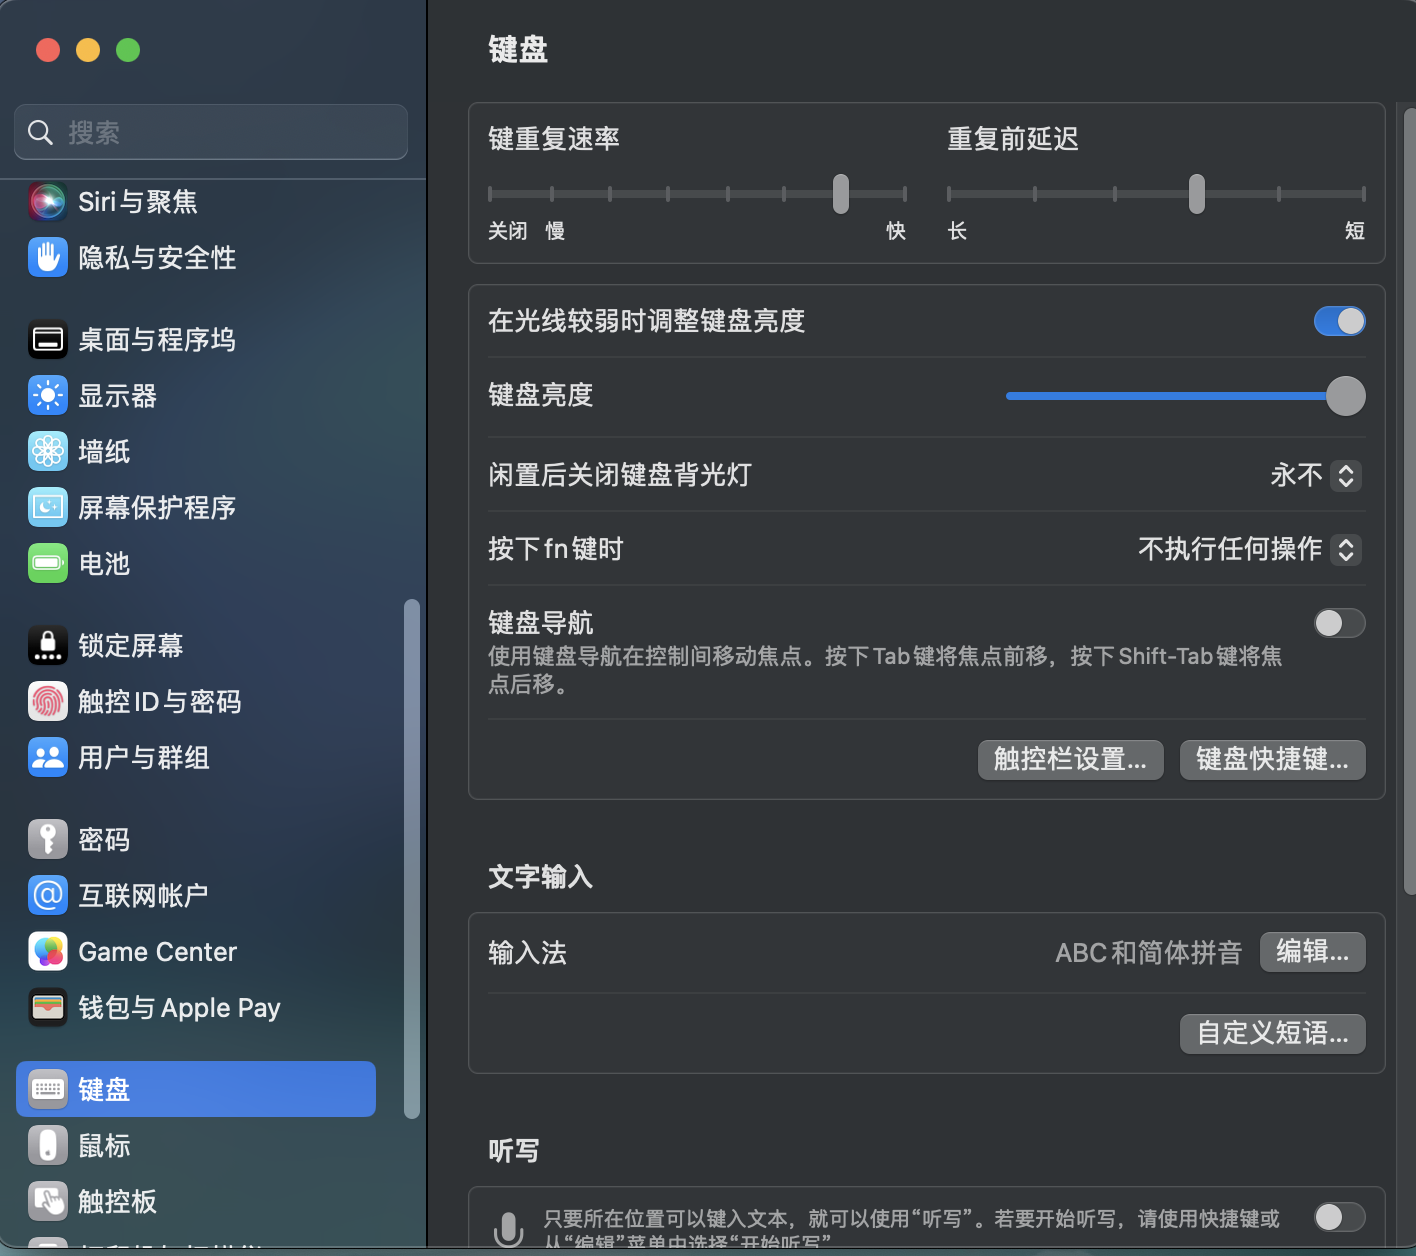Click the Siri 与聚焦 sidebar icon
Screen dimensions: 1416x1256
coord(47,202)
